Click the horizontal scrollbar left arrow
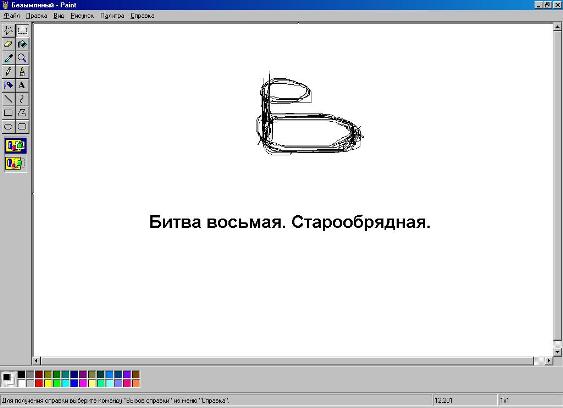This screenshot has height=408, width=563. (37, 360)
